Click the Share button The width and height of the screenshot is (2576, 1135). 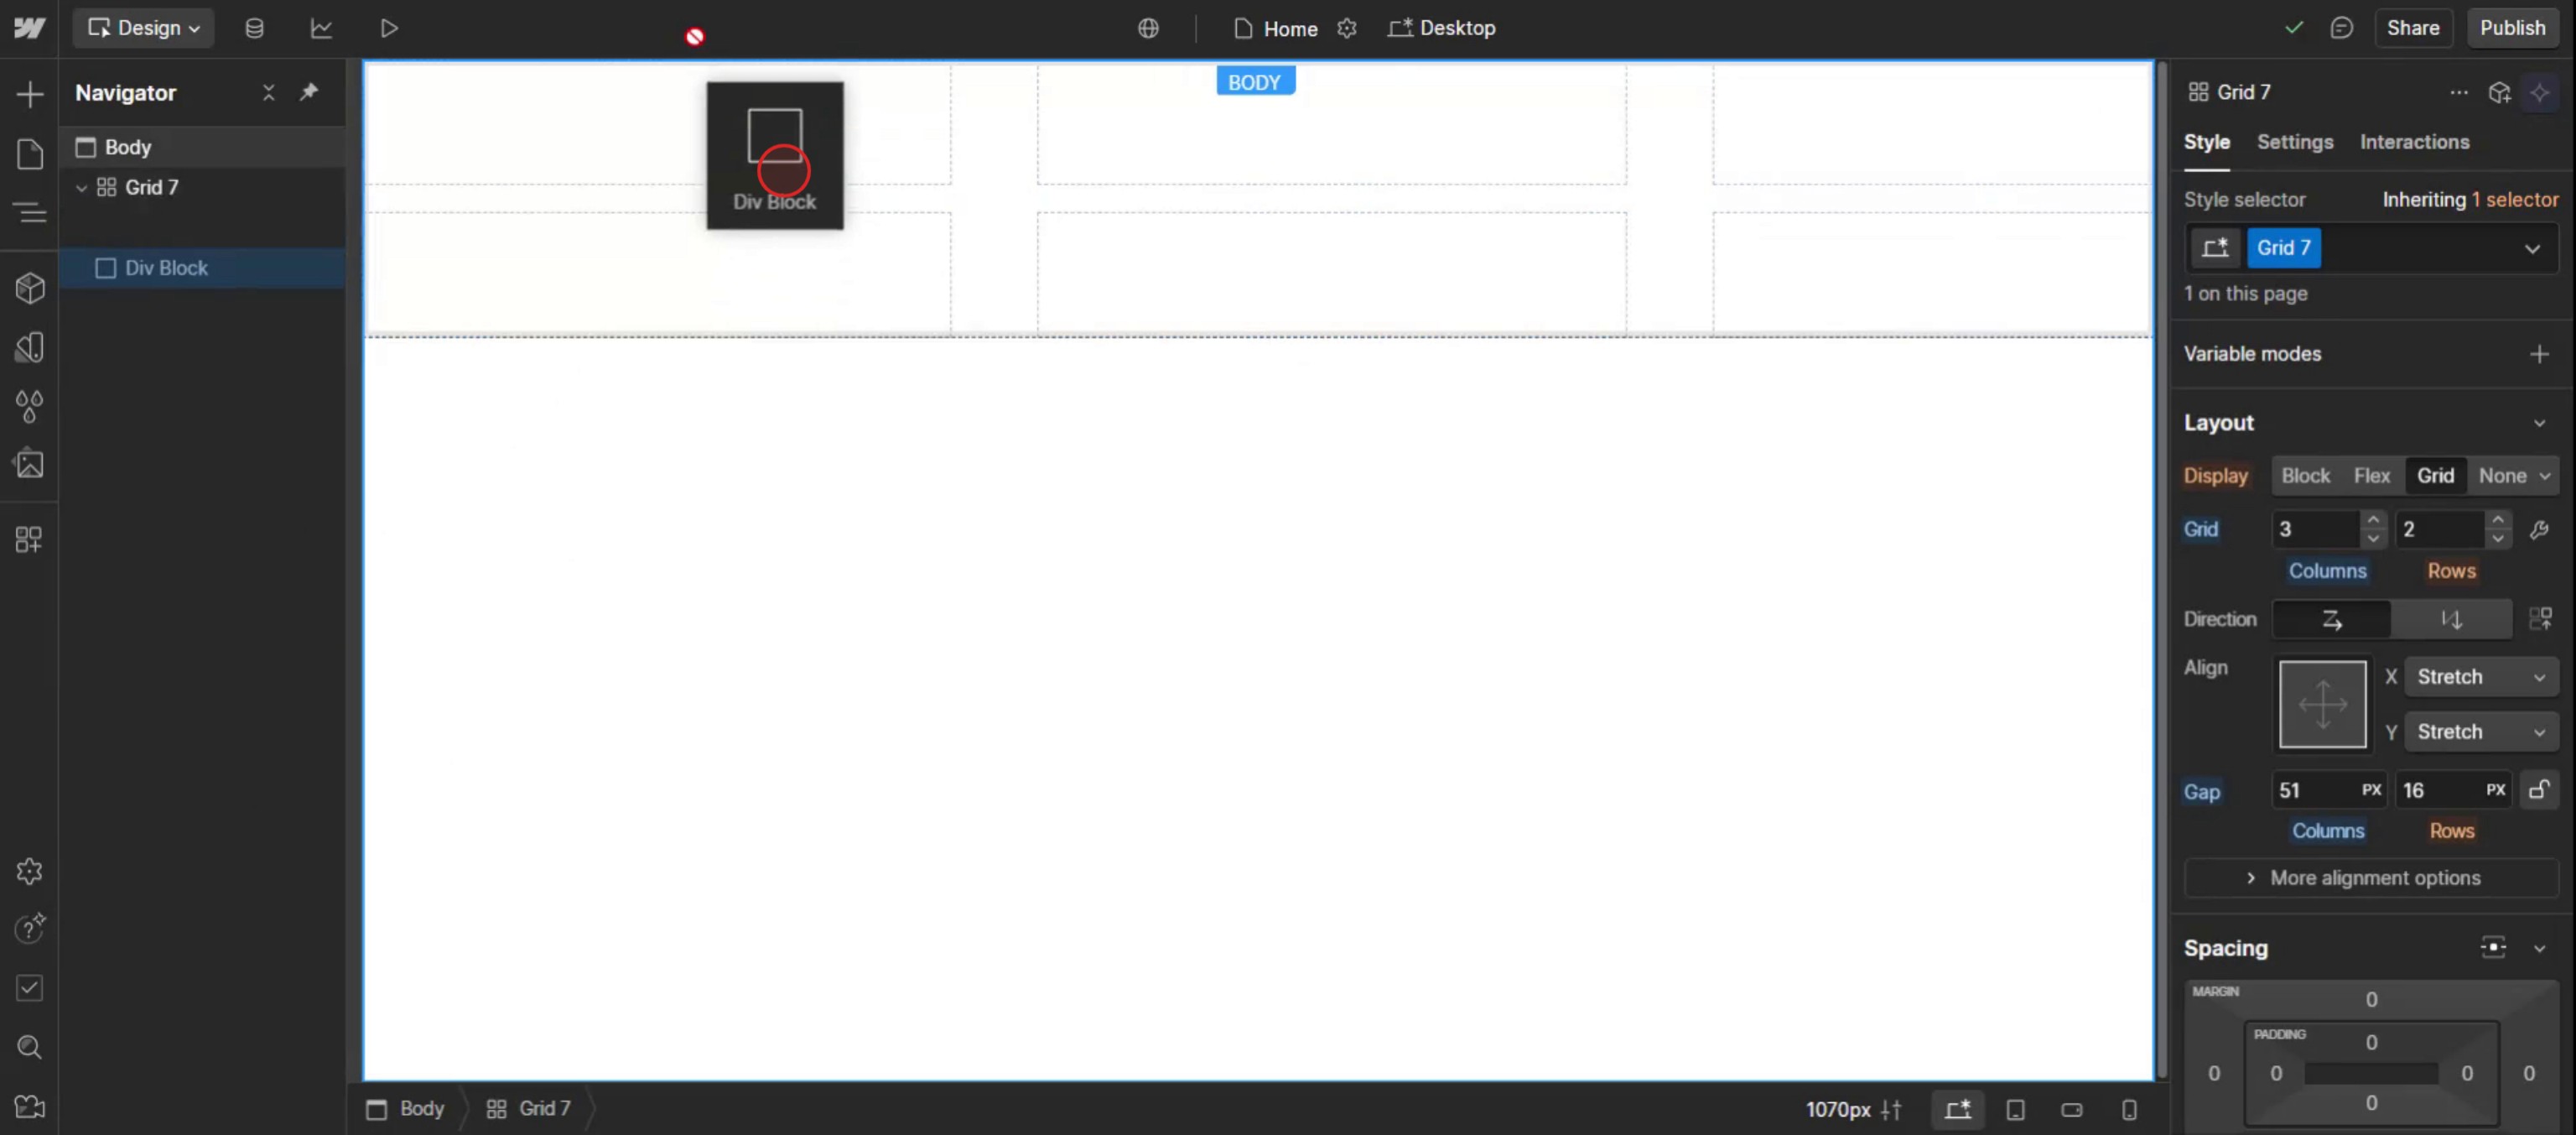(2412, 28)
